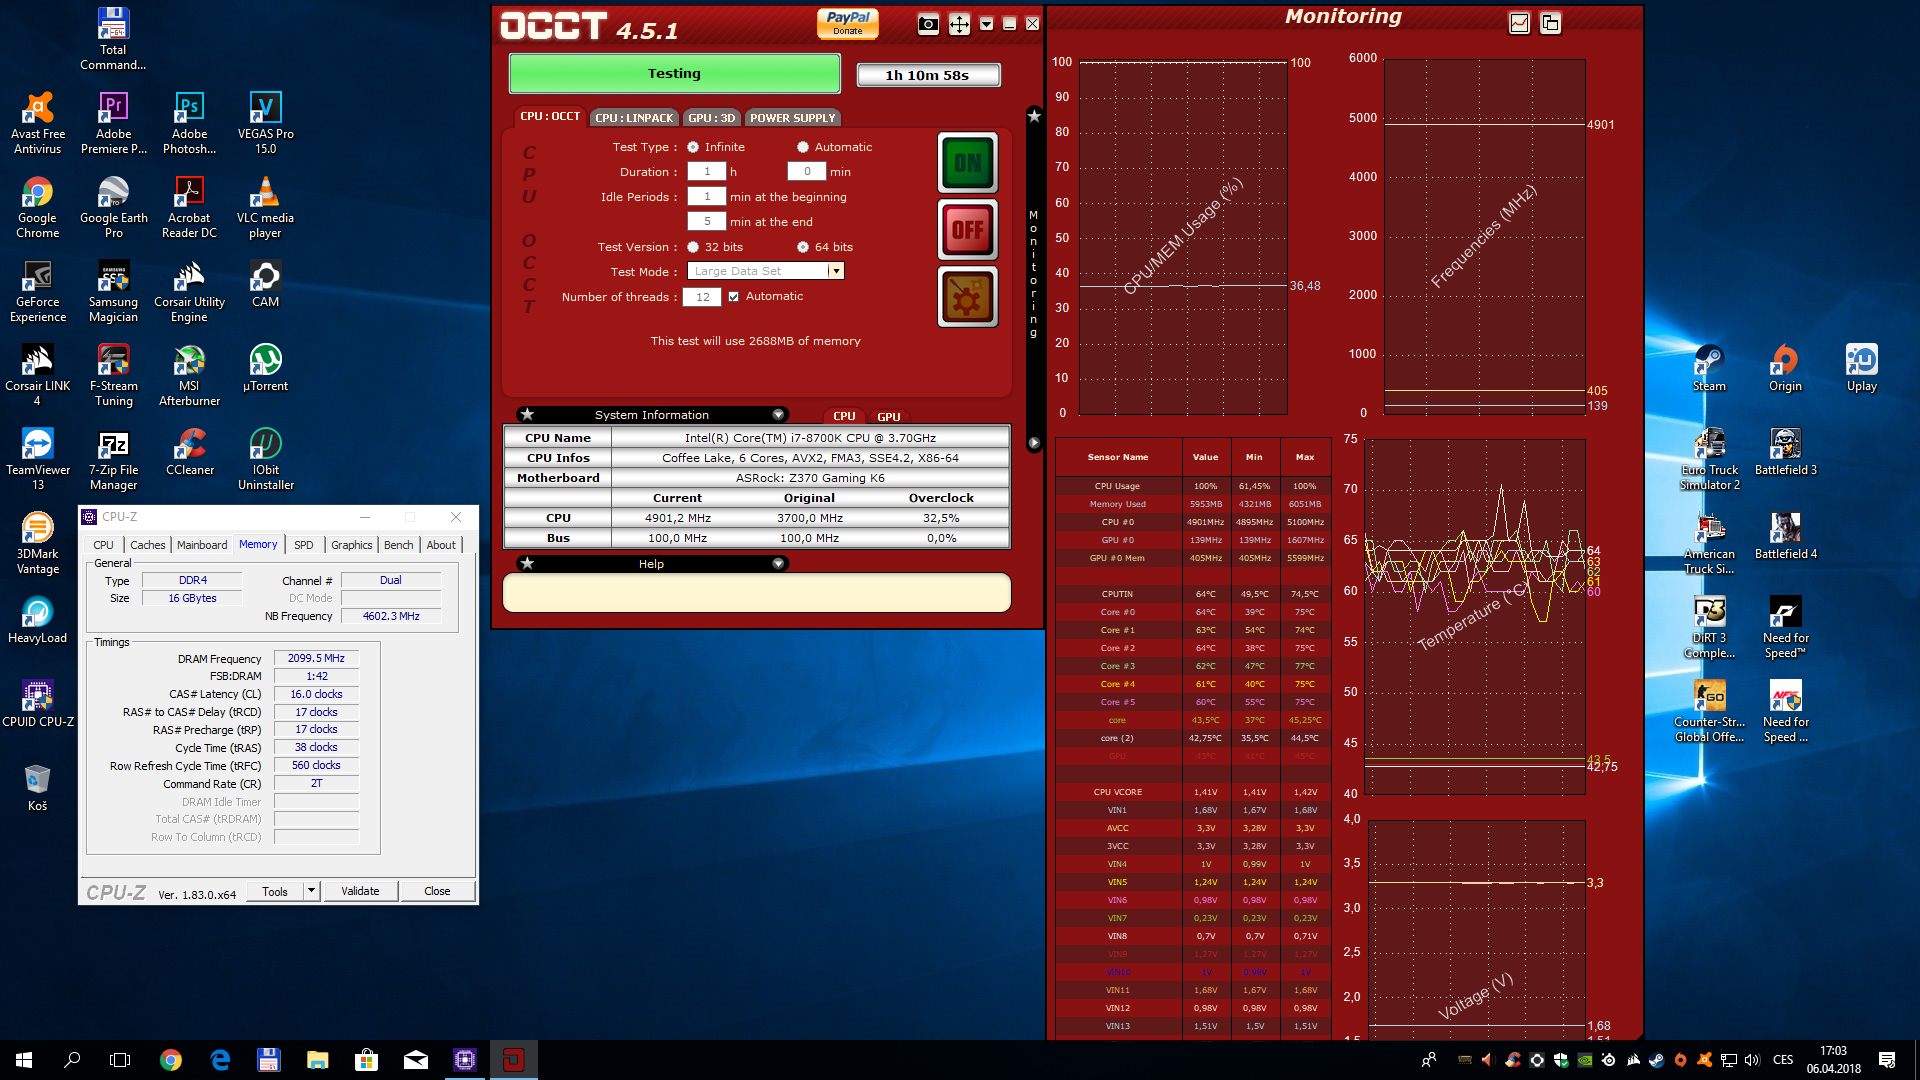Open CPU-Z Tools dropdown arrow

311,891
